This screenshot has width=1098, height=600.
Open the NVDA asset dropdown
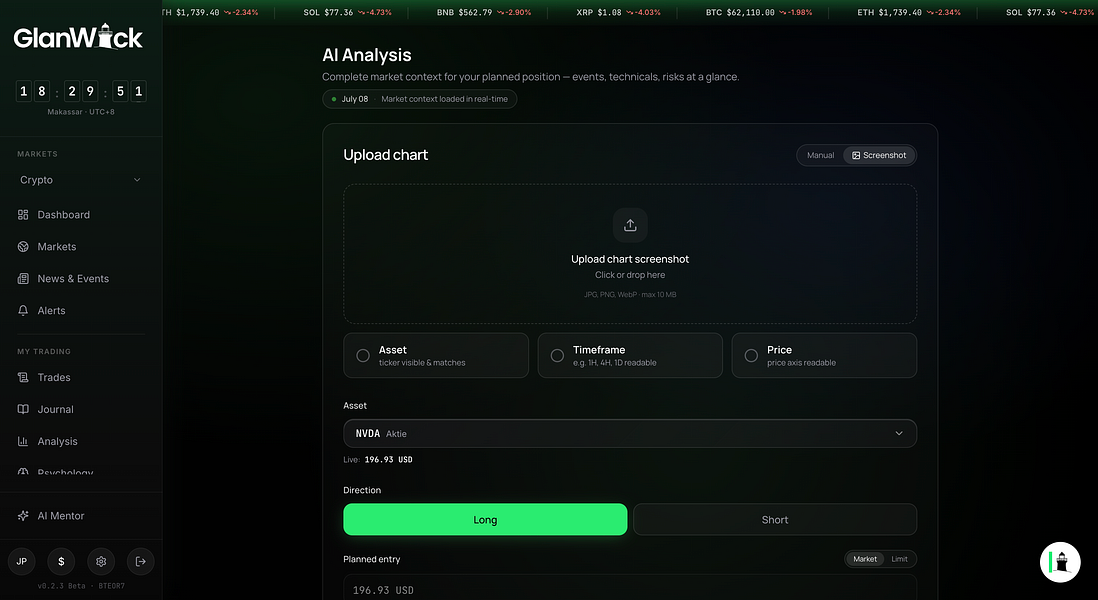click(x=630, y=433)
